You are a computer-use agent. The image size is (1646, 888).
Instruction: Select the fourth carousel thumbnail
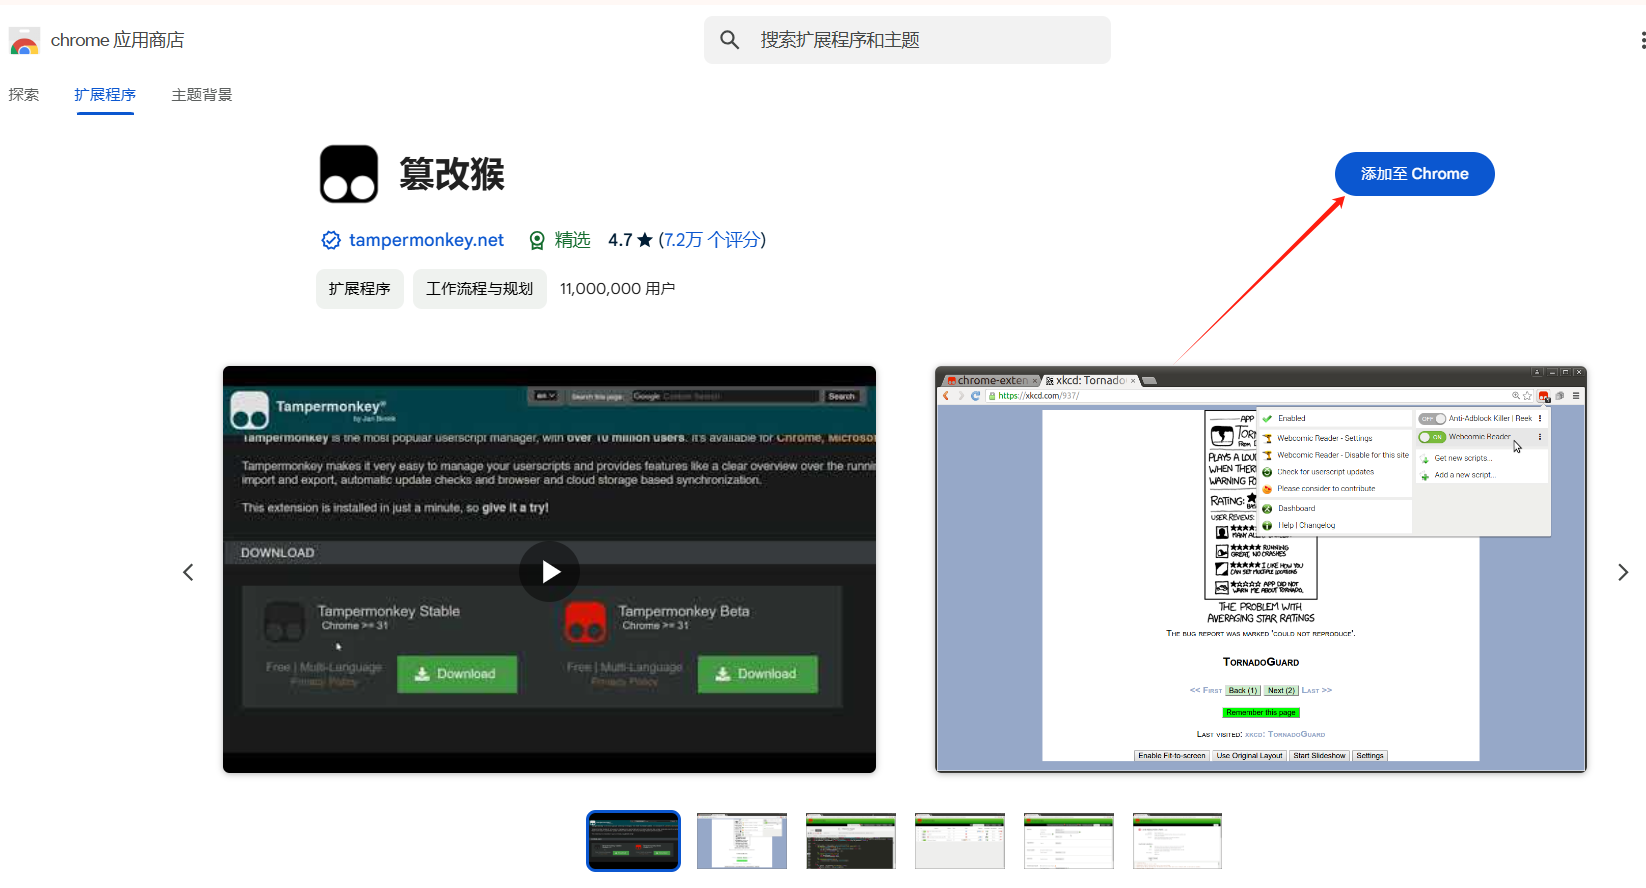point(960,841)
